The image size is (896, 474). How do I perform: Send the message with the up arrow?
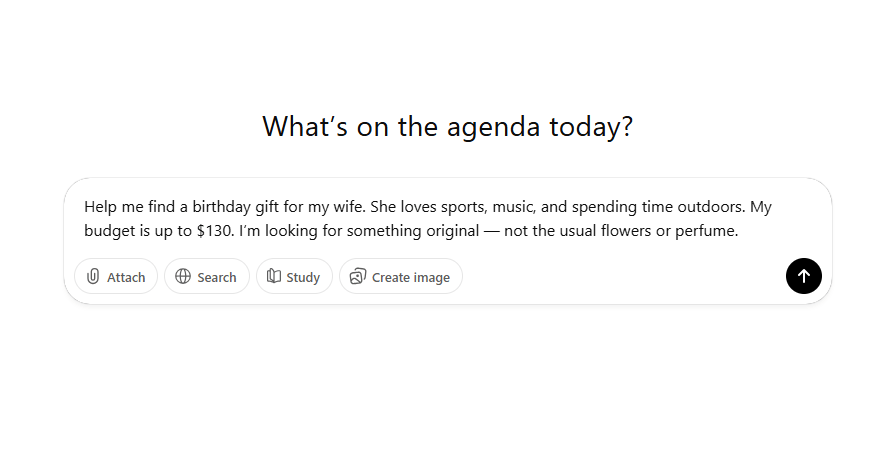[804, 276]
